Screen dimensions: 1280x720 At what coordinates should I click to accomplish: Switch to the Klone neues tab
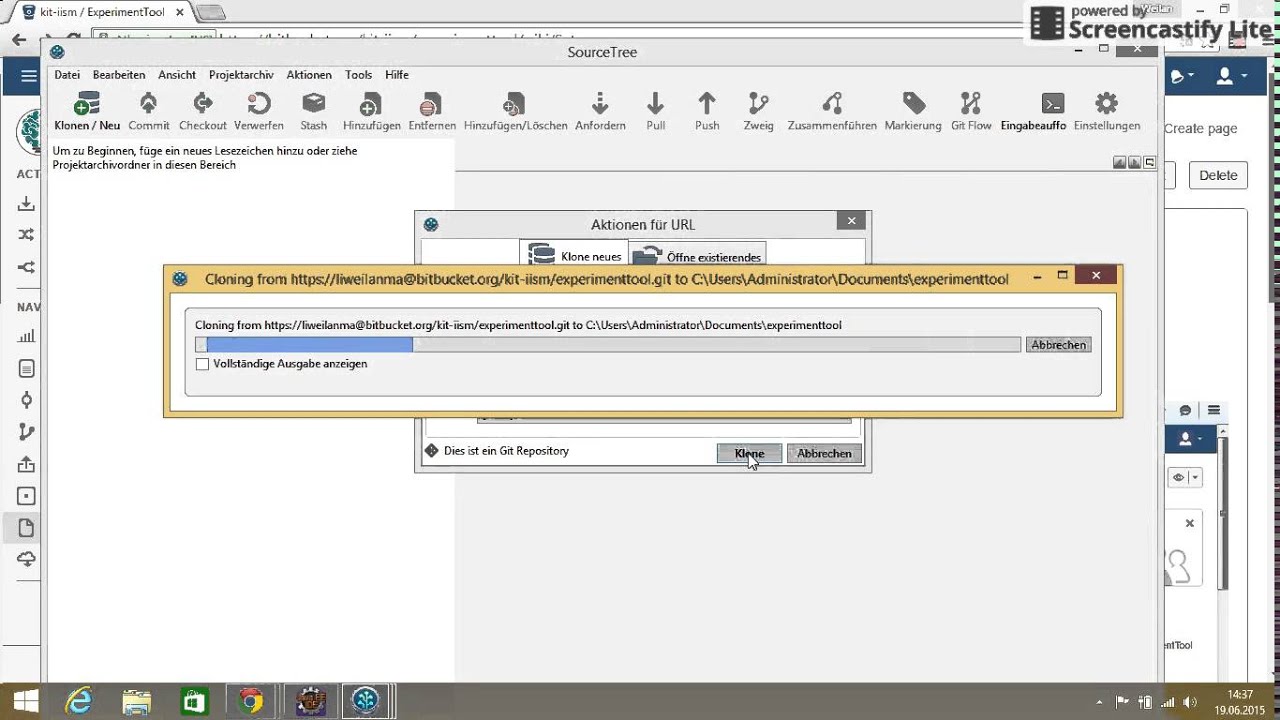click(574, 255)
